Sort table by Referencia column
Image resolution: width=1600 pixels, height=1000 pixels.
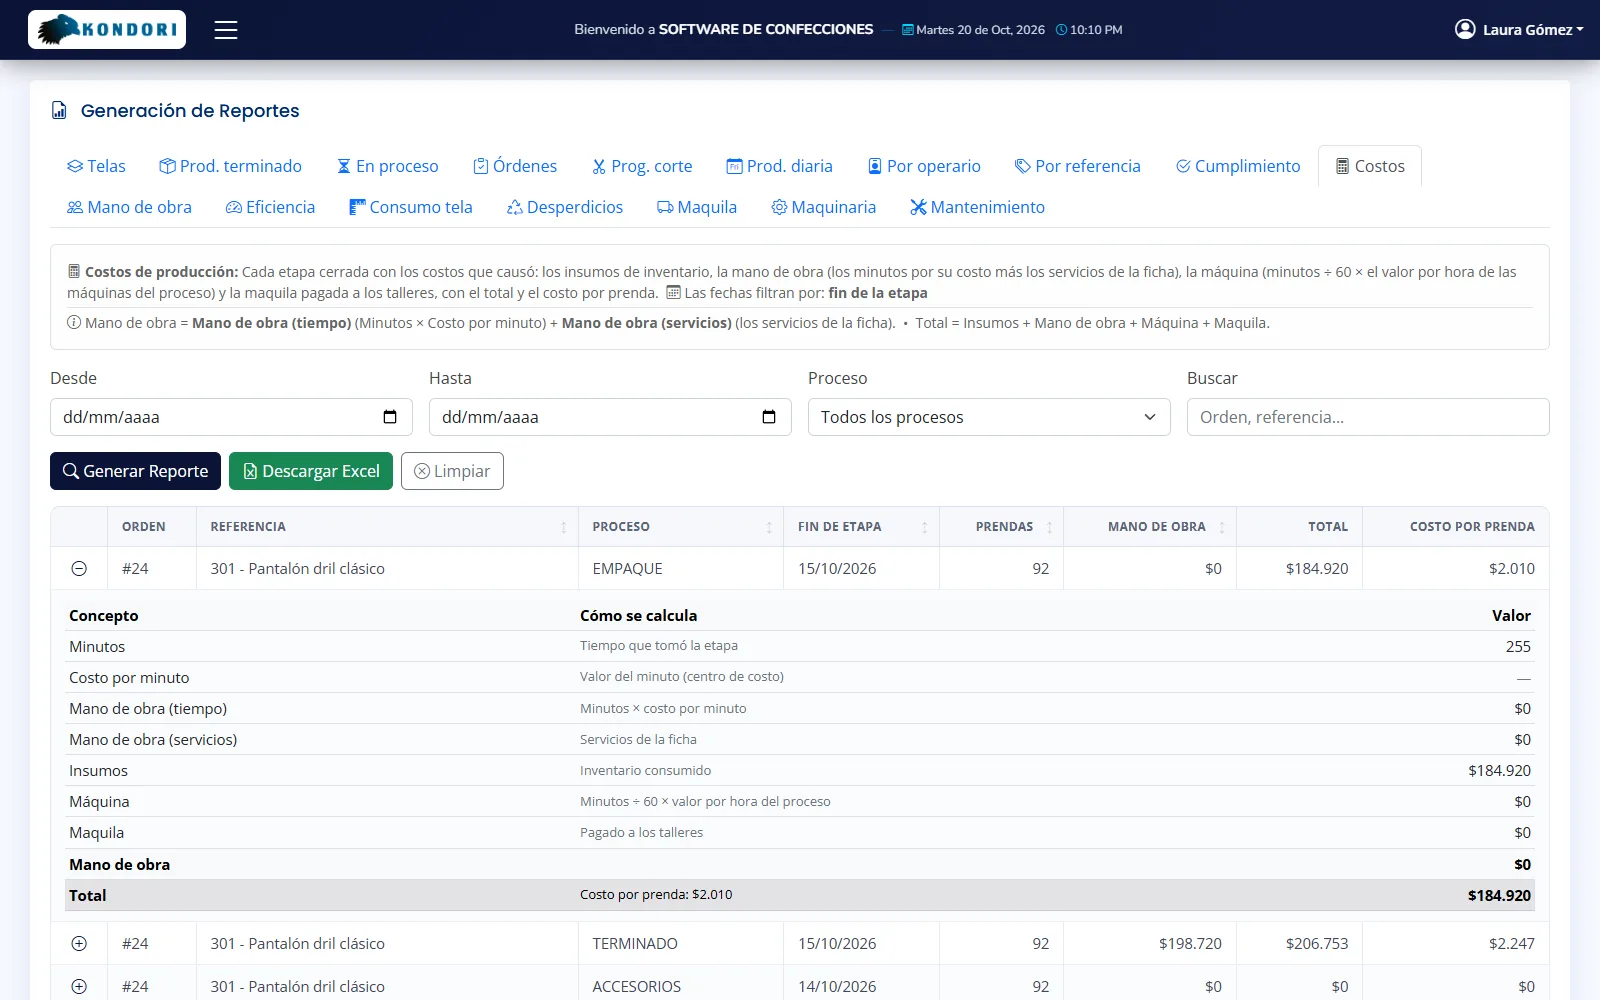point(387,527)
